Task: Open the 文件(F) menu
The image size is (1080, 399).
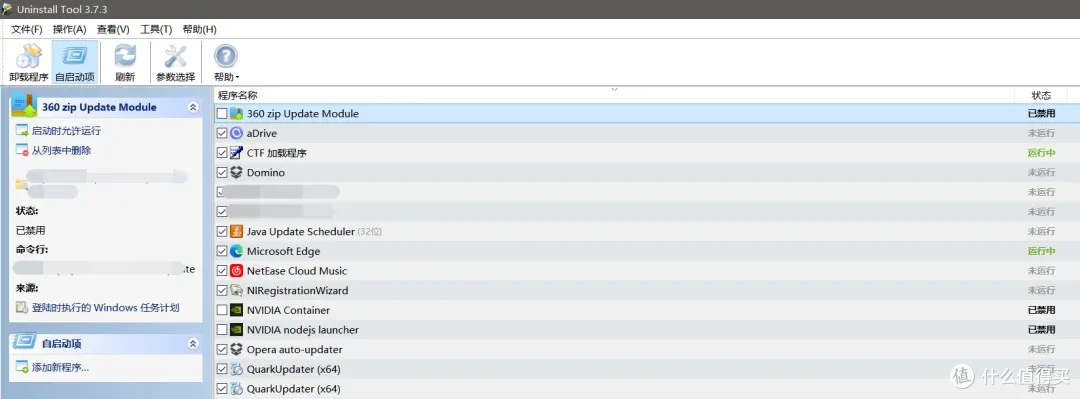Action: [27, 29]
